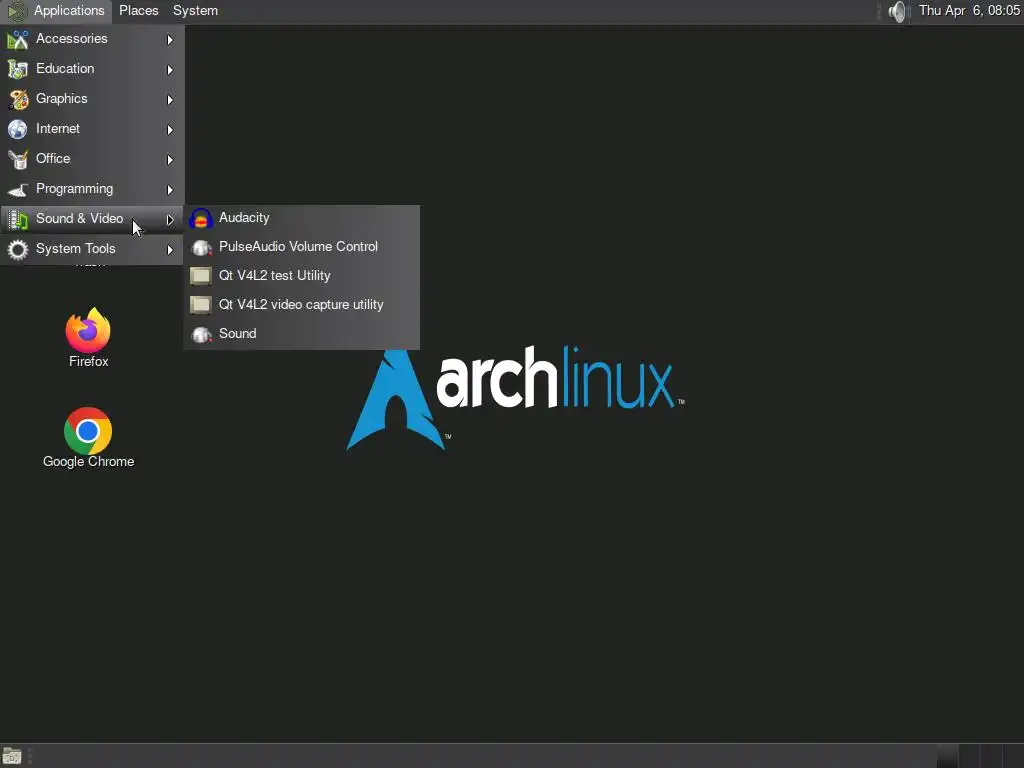Open the Applications menu
This screenshot has width=1024, height=768.
coord(69,10)
